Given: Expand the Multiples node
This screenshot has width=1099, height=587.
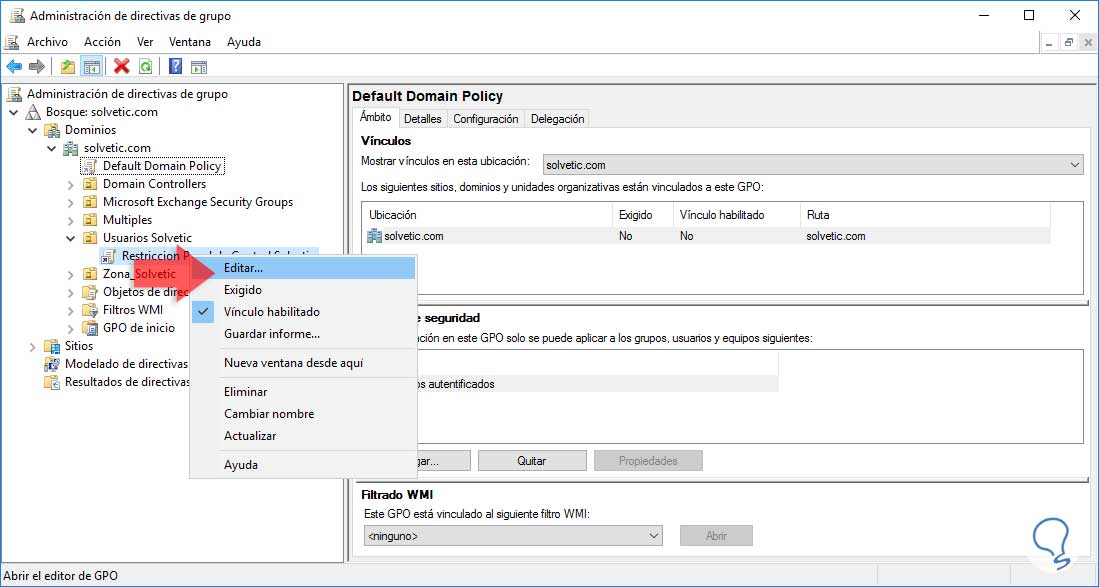Looking at the screenshot, I should coord(71,220).
